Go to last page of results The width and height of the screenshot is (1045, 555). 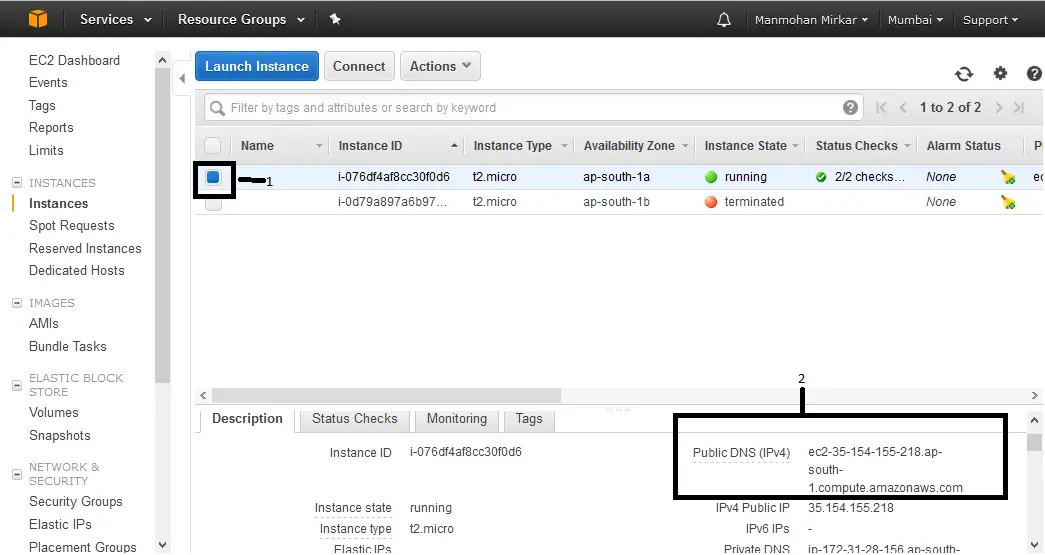(x=1019, y=107)
